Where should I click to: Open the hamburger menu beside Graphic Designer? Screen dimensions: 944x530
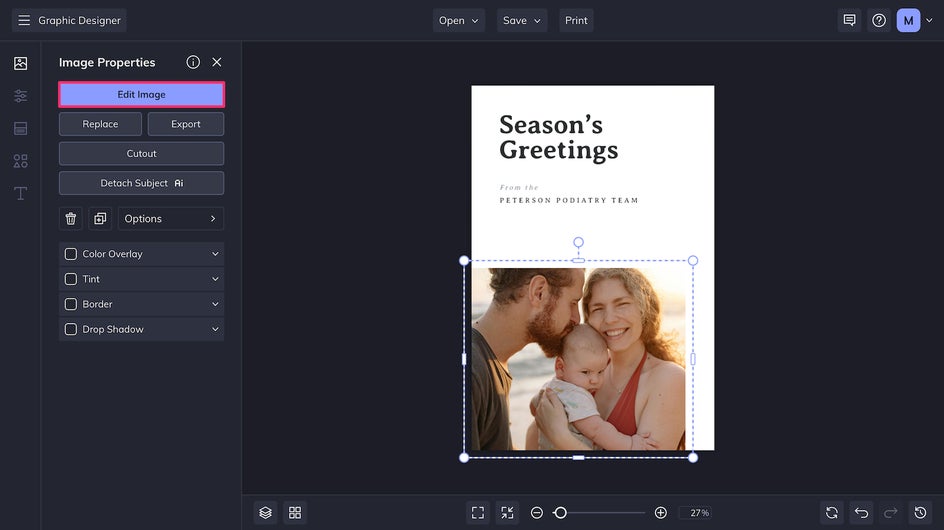(x=24, y=20)
